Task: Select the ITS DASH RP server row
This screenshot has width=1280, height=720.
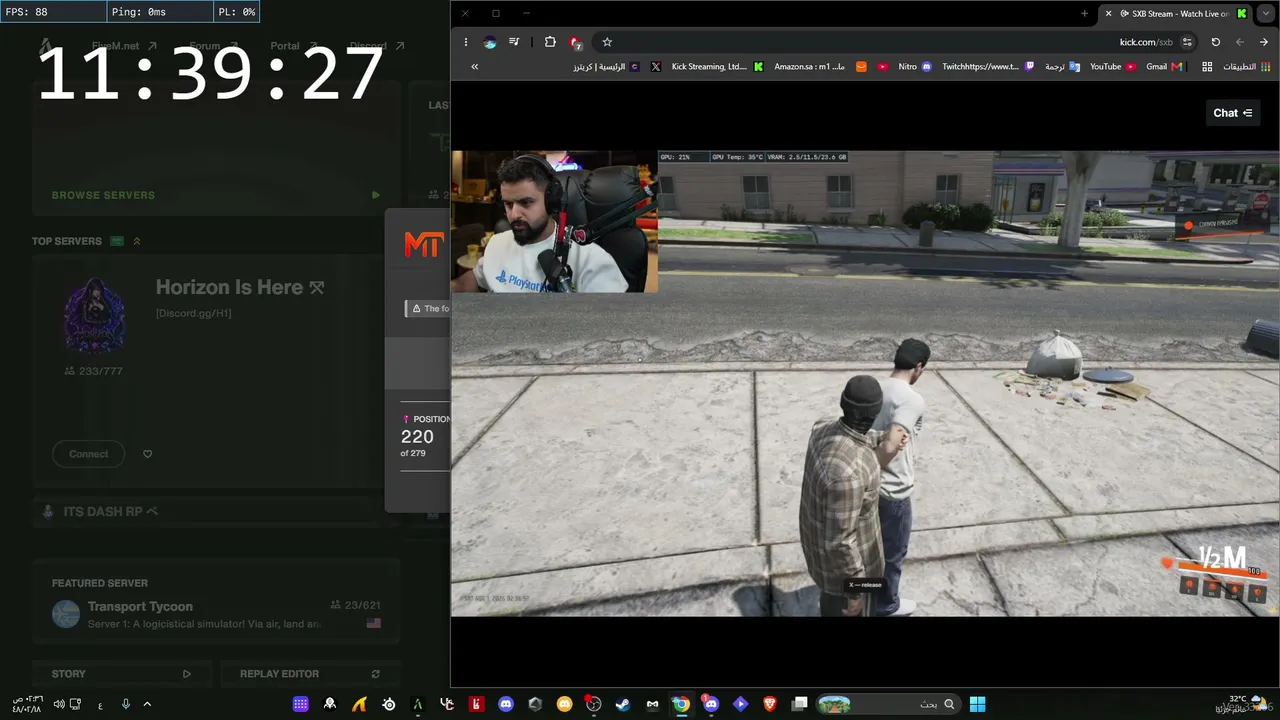Action: [216, 512]
